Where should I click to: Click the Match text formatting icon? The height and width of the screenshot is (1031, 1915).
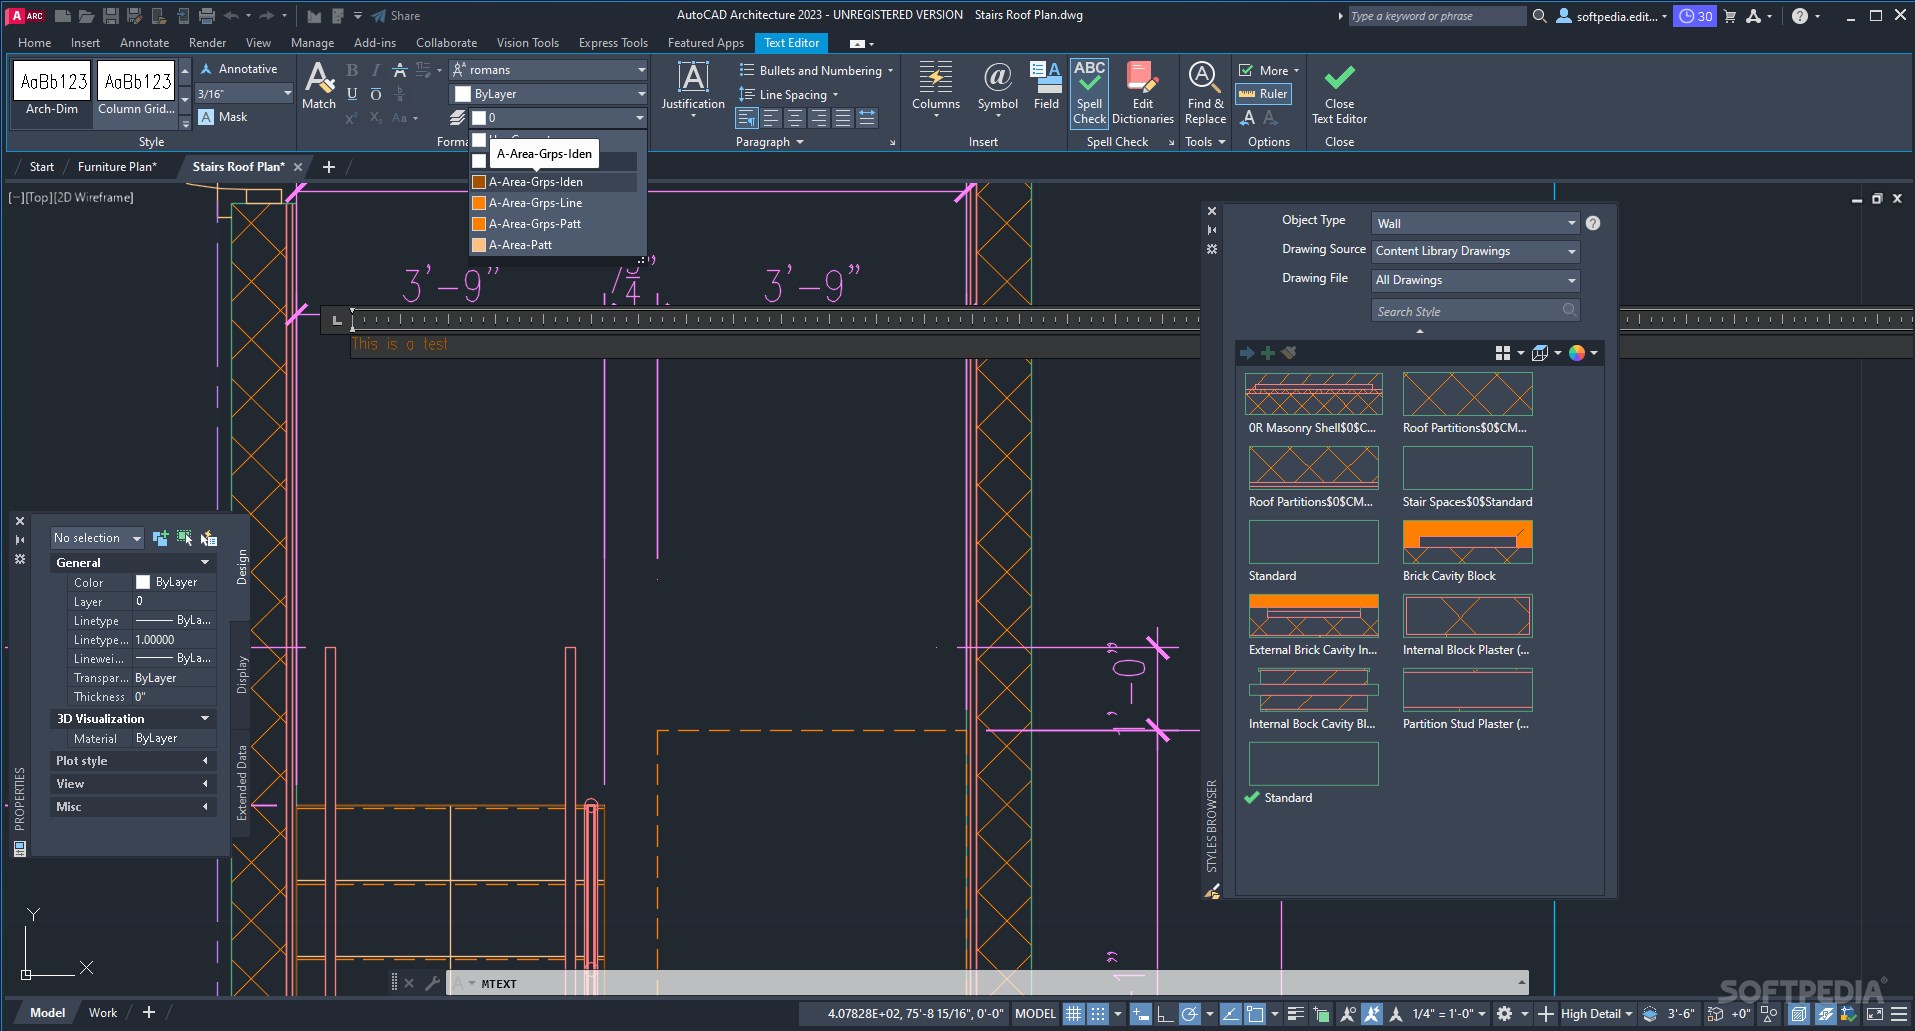pyautogui.click(x=319, y=85)
